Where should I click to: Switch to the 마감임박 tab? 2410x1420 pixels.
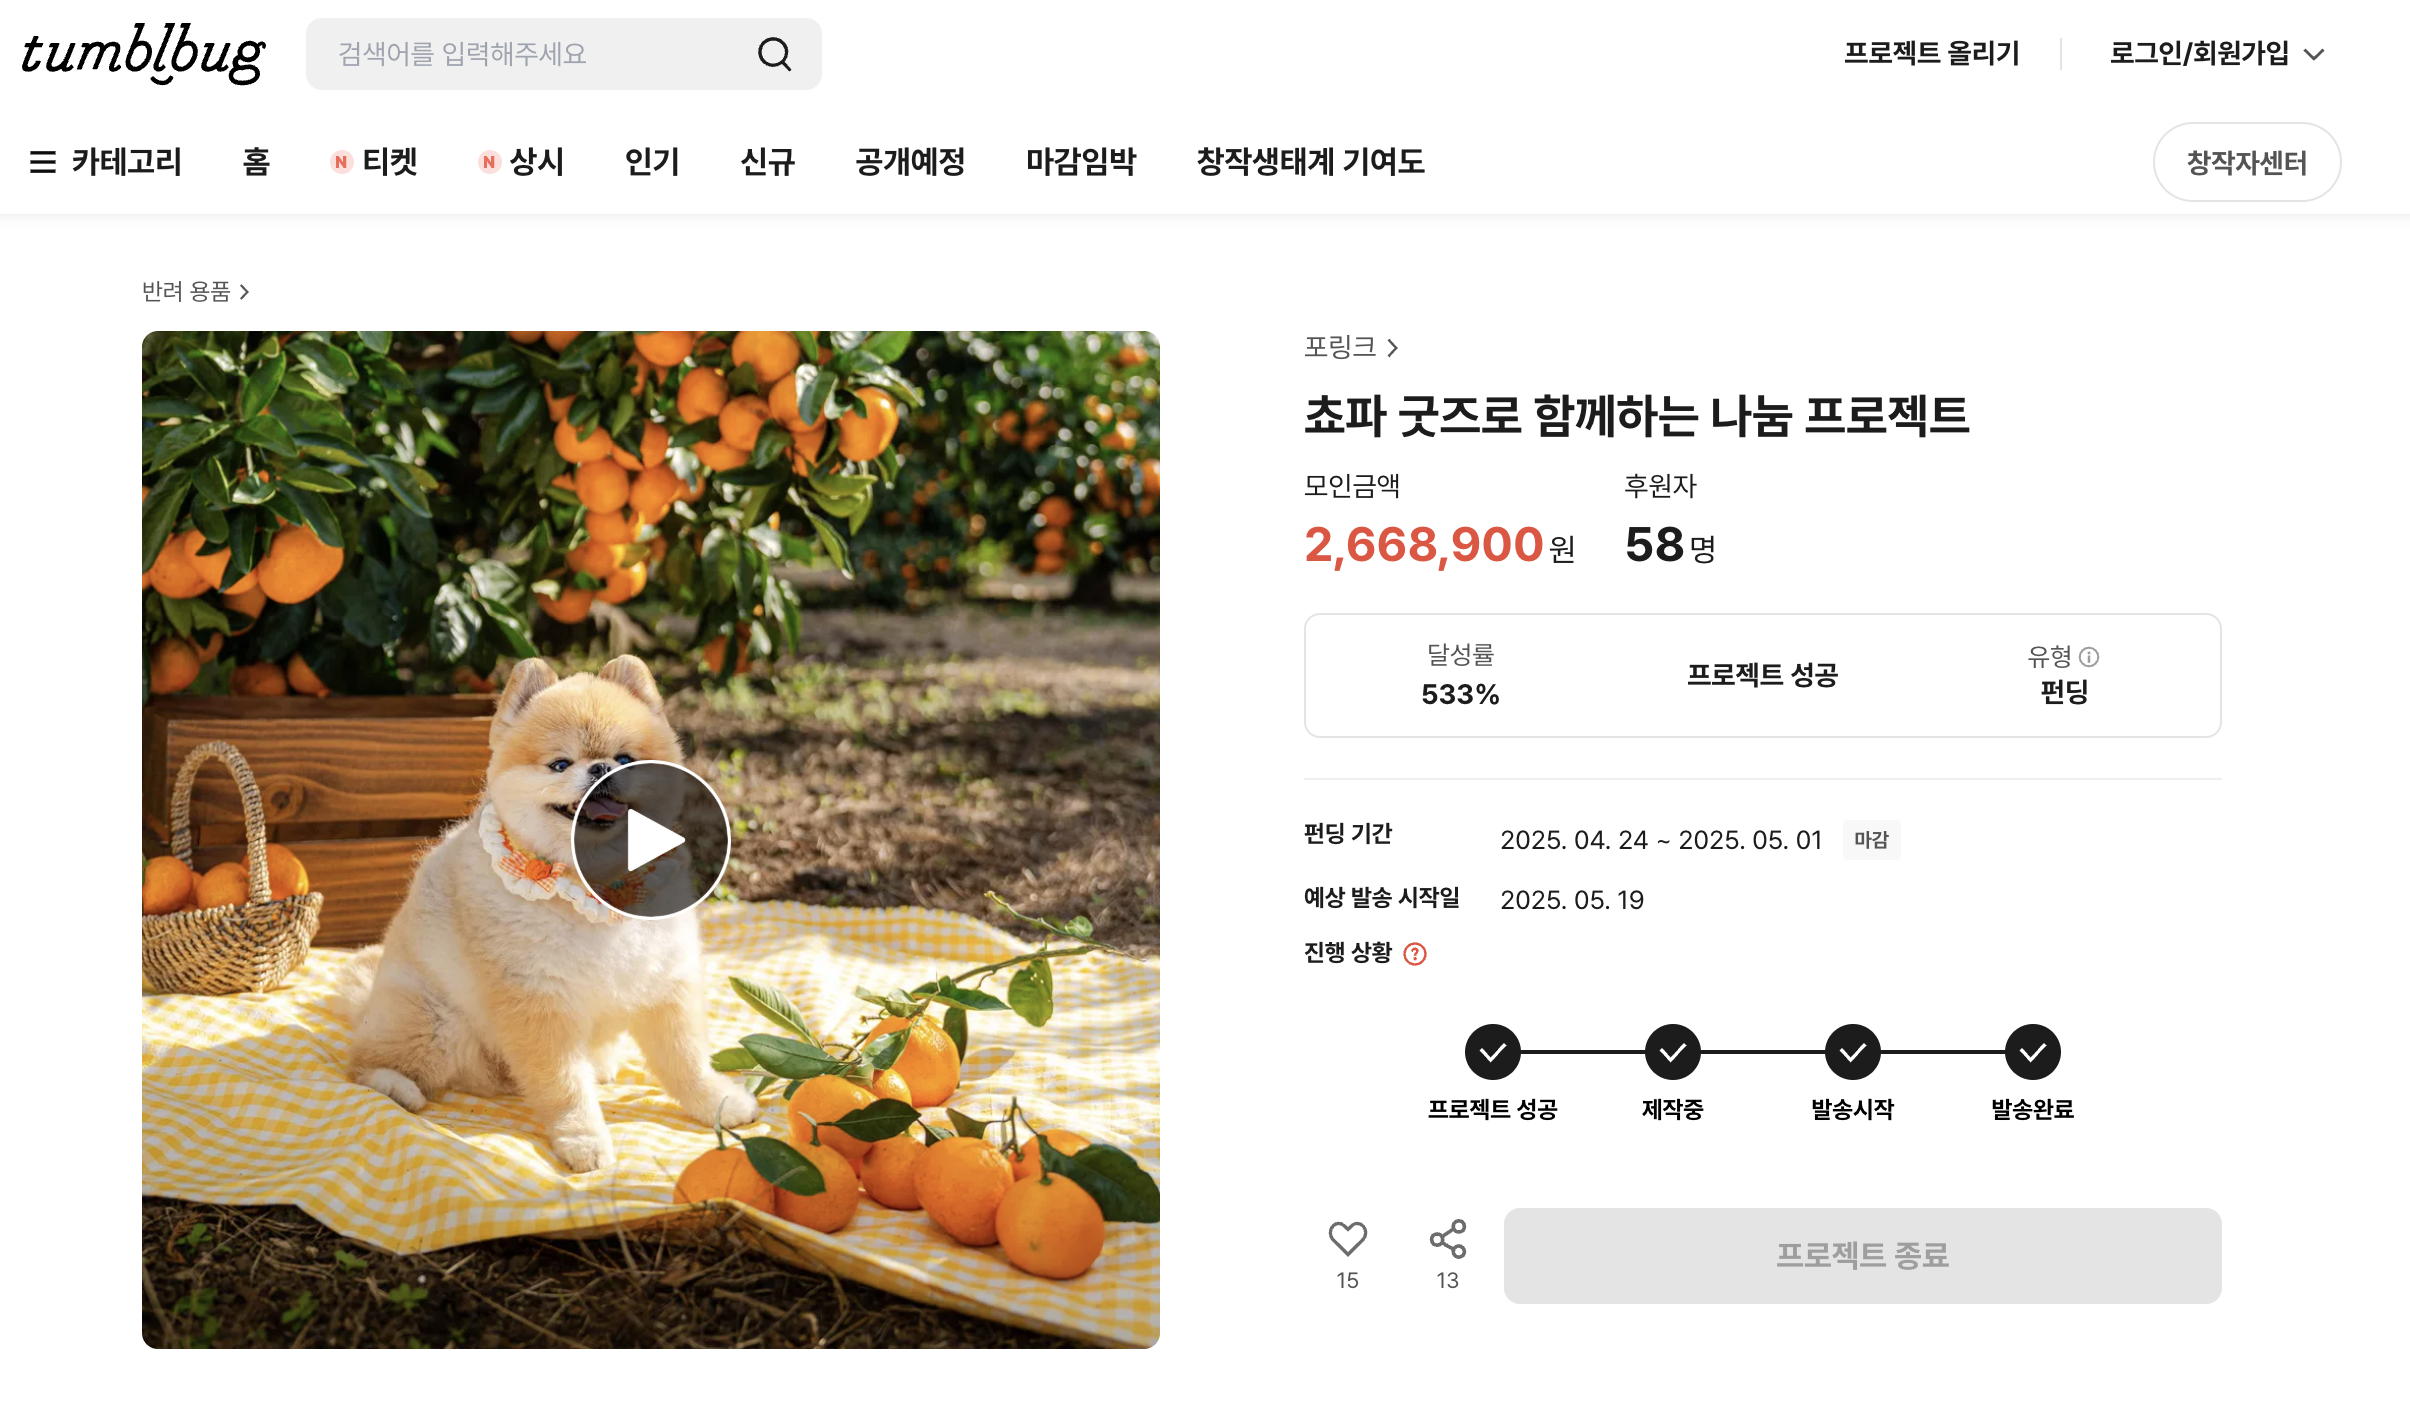(1081, 162)
